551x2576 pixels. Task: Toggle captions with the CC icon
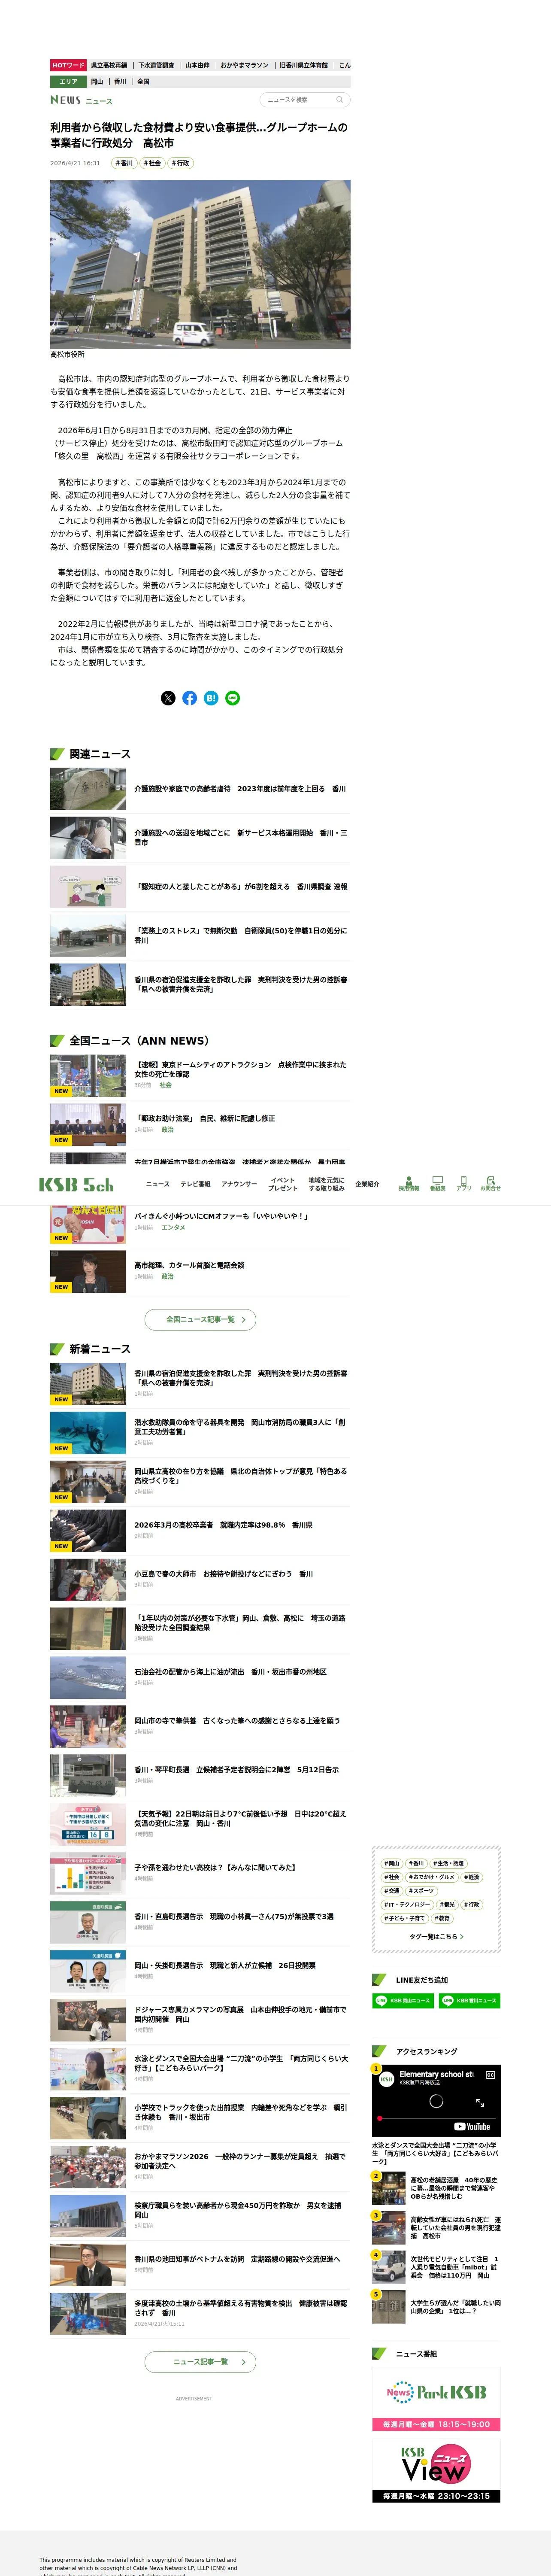490,2075
